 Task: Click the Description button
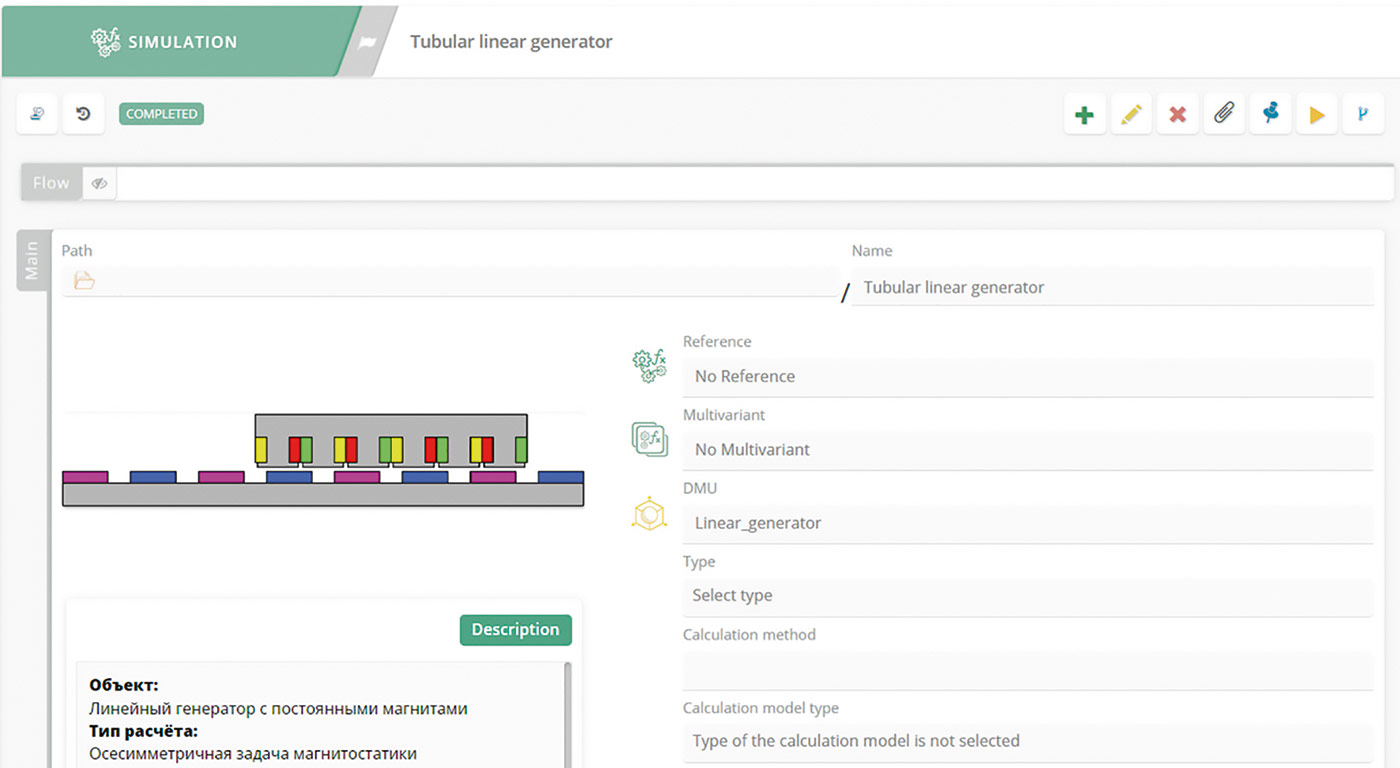pos(515,629)
